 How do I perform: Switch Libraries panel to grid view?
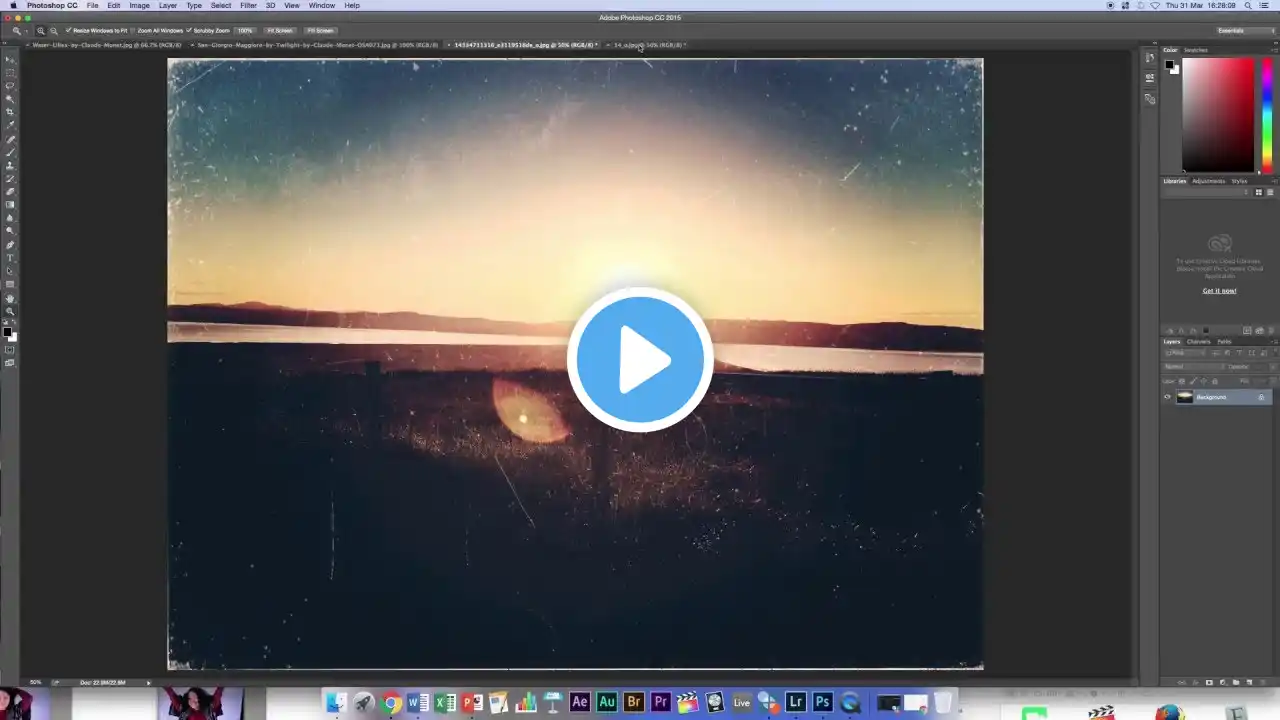click(1260, 192)
